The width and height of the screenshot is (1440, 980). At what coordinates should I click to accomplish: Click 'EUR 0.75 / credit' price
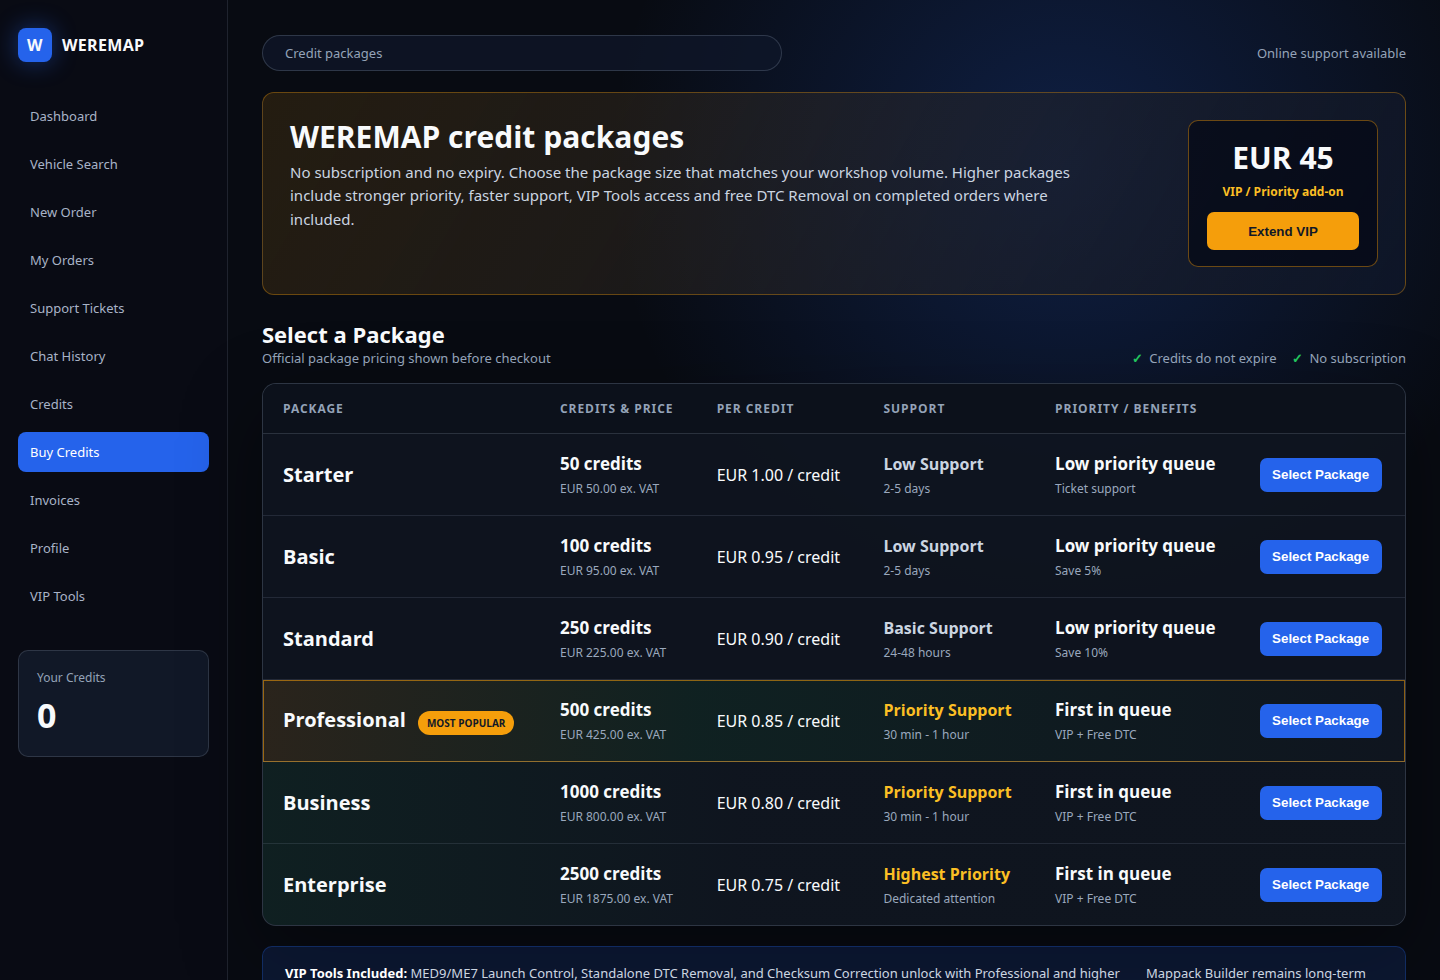coord(778,886)
